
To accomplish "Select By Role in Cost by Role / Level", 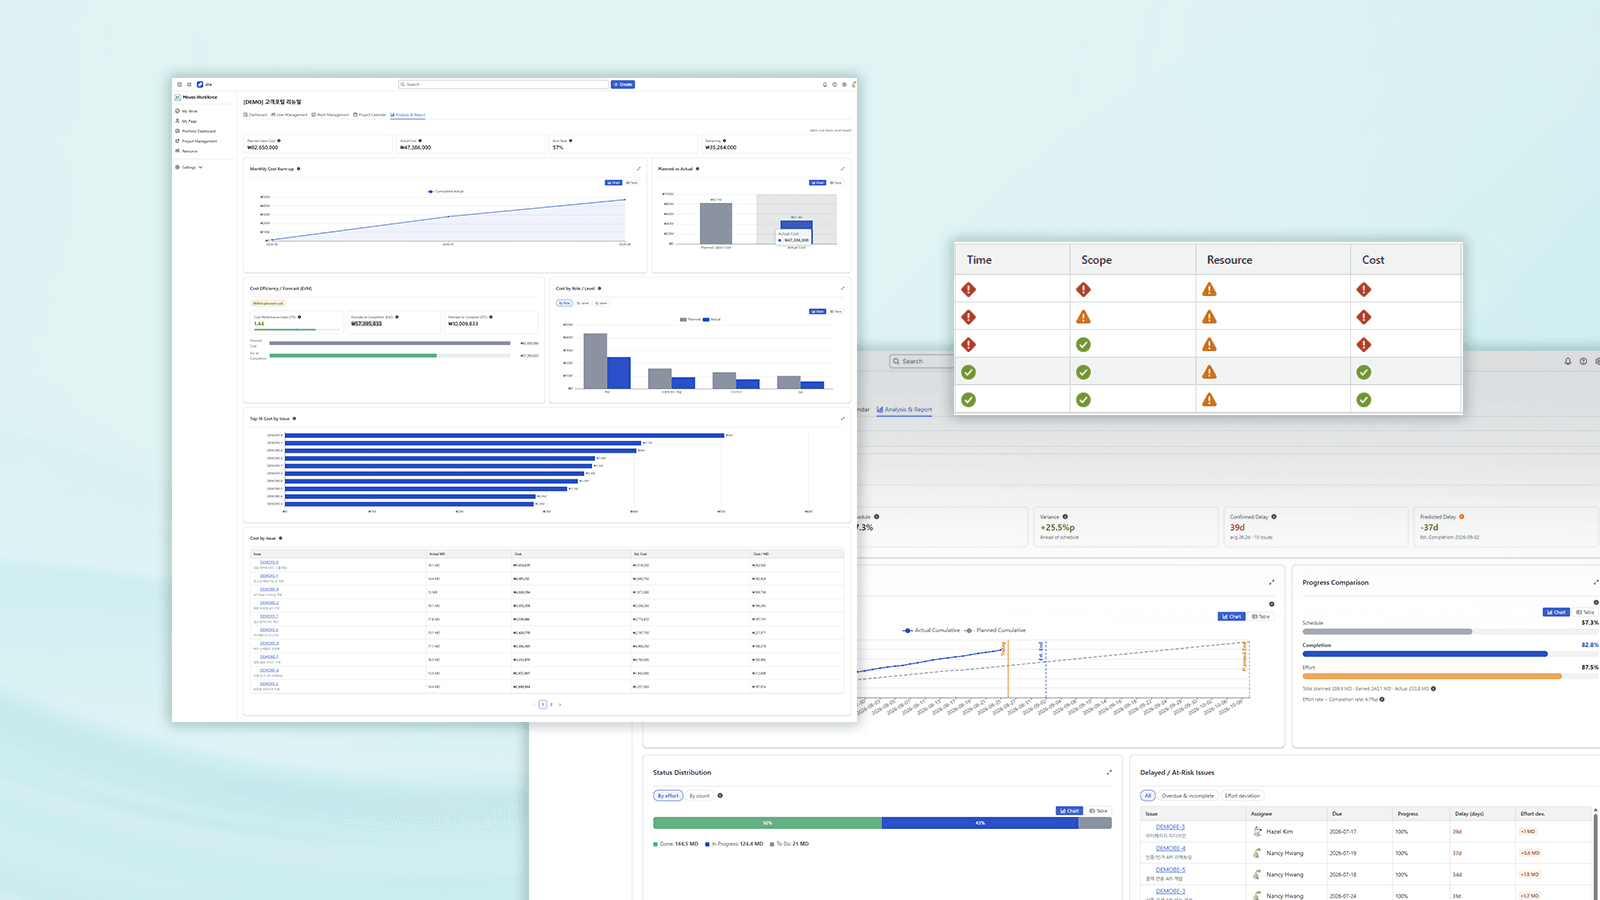I will 565,303.
